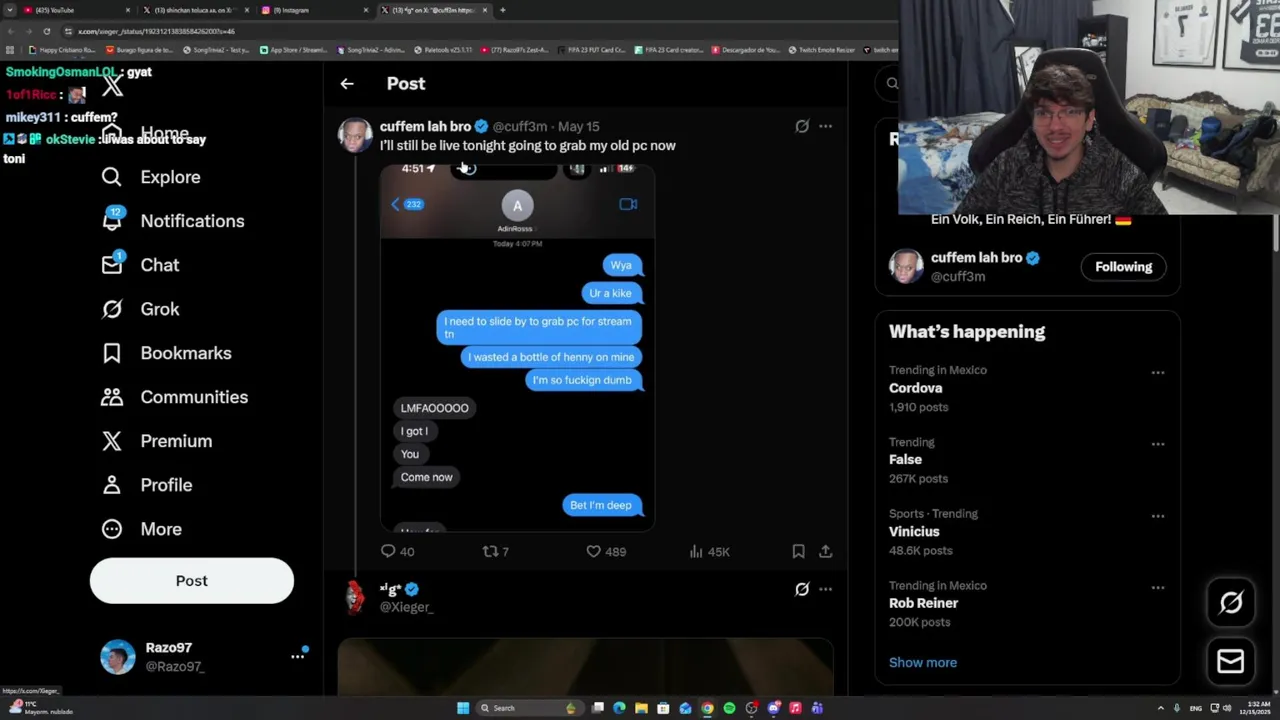Go to Profile in the sidebar

click(x=146, y=485)
